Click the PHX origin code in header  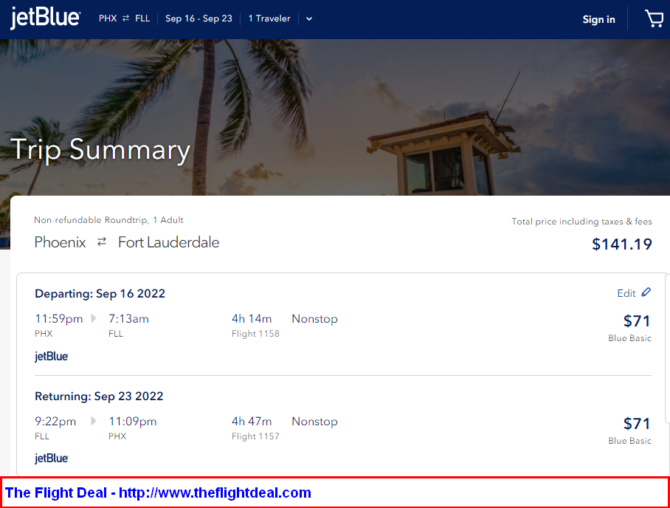coord(108,18)
